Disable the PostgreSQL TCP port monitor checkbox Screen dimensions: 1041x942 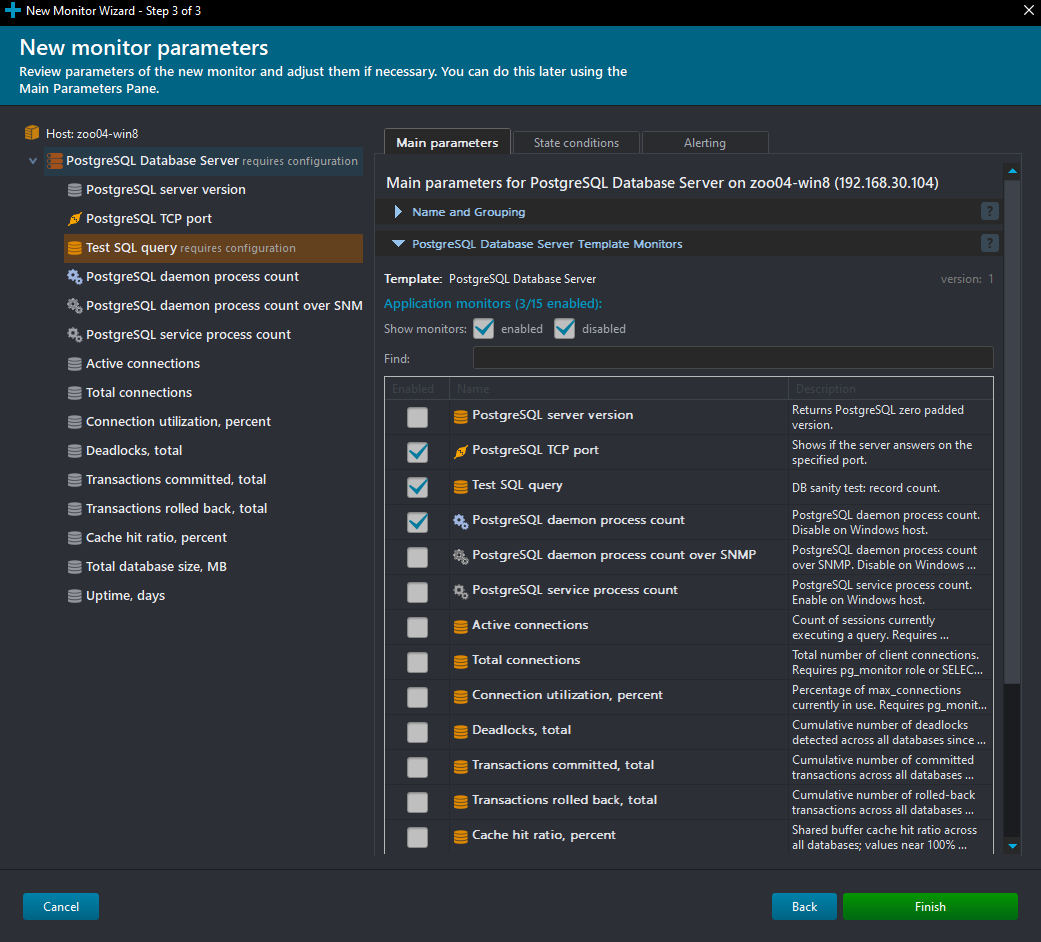[418, 452]
